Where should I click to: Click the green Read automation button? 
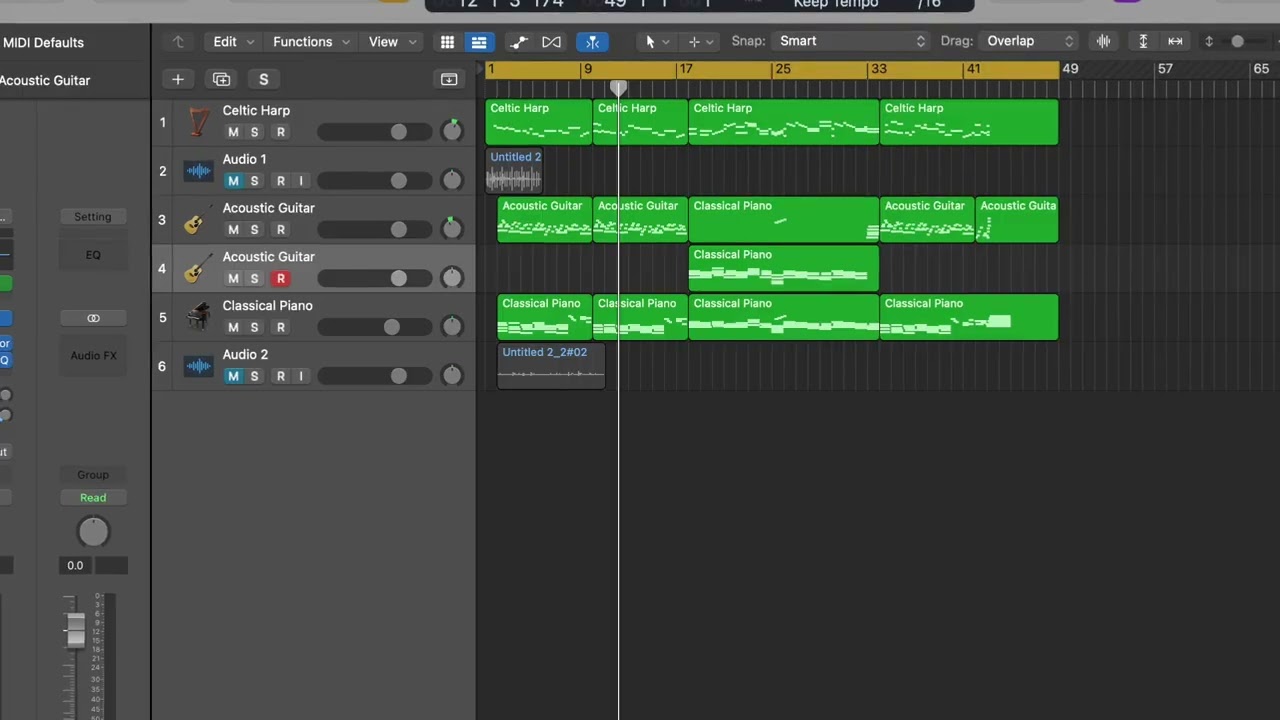point(93,498)
